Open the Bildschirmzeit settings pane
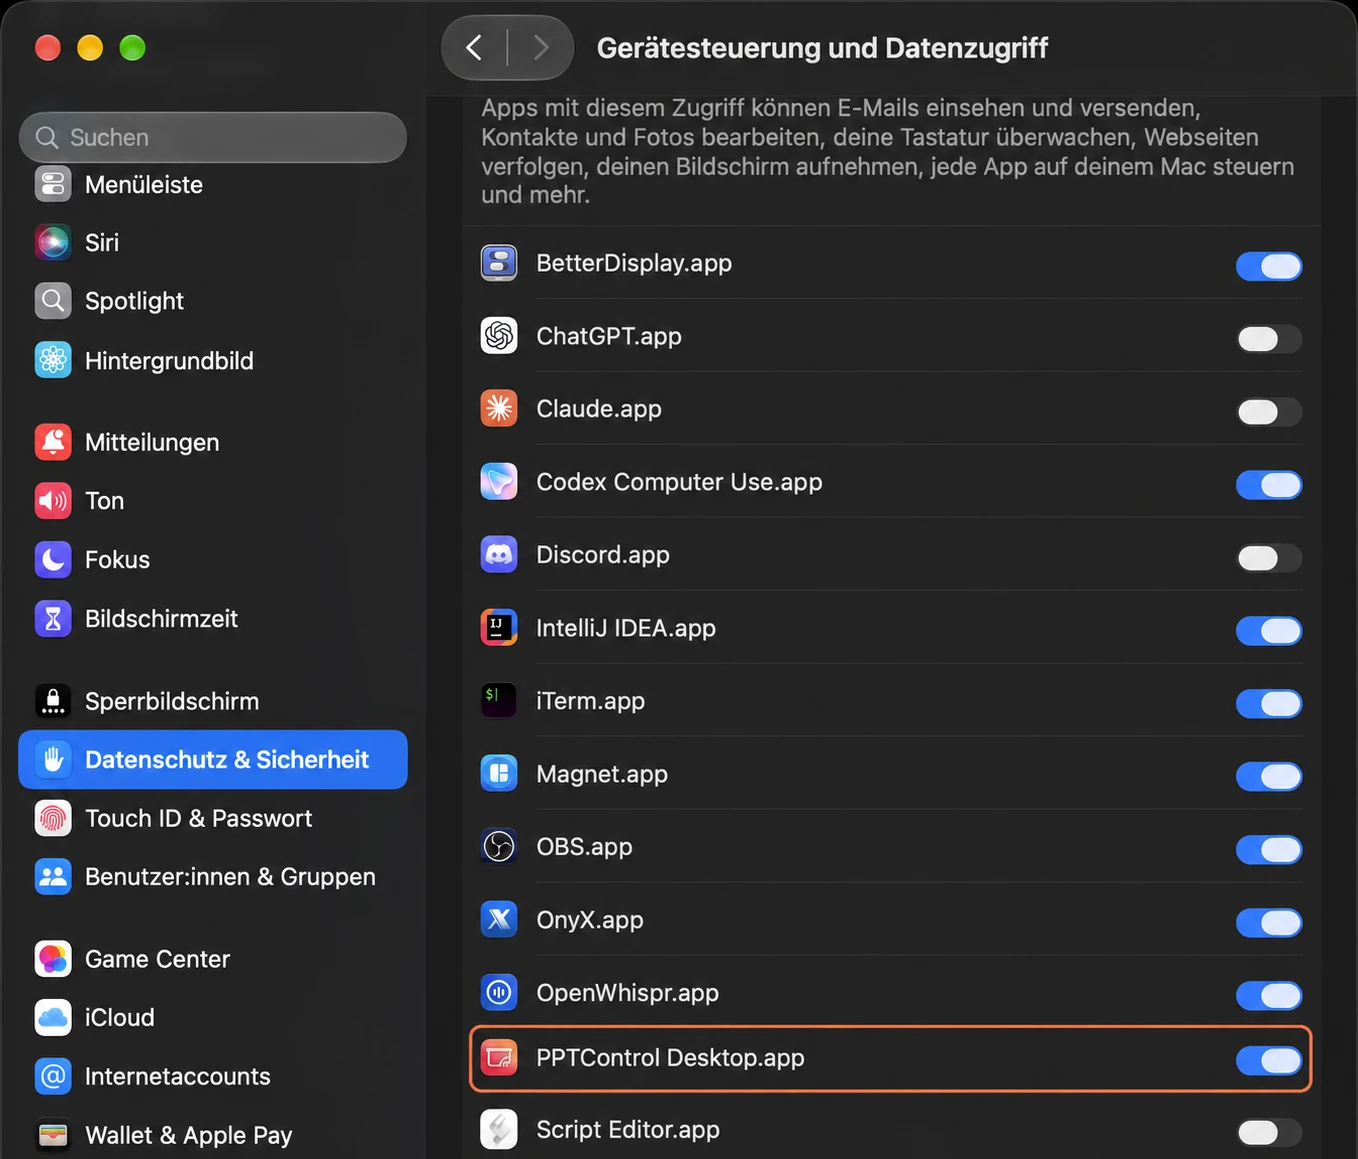Viewport: 1358px width, 1159px height. 213,619
